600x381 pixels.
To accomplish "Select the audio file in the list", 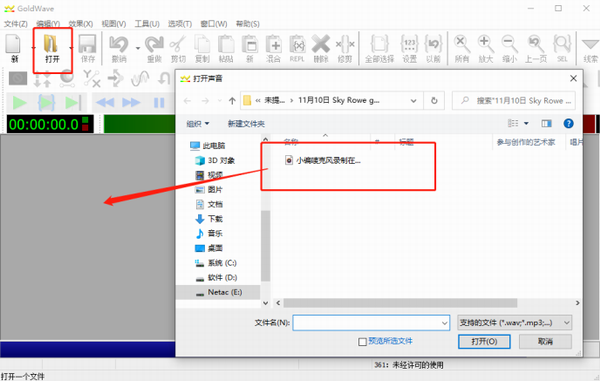I will [323, 160].
